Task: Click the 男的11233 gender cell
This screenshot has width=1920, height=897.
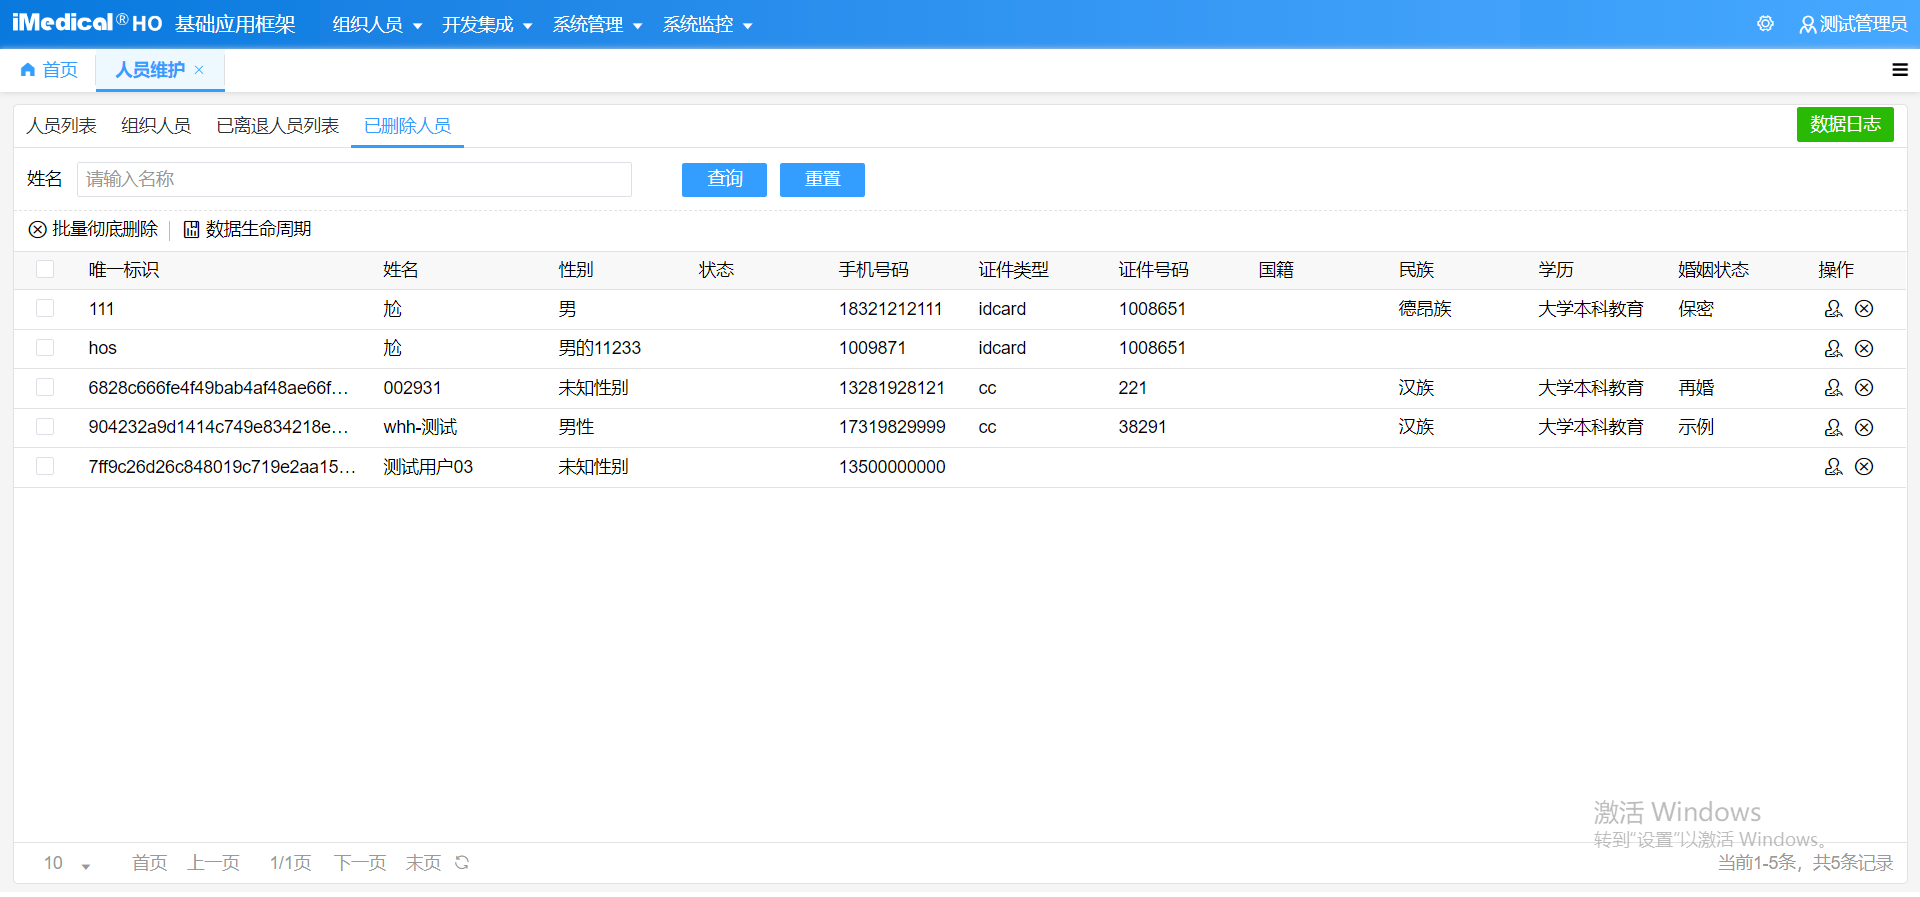Action: pyautogui.click(x=600, y=348)
